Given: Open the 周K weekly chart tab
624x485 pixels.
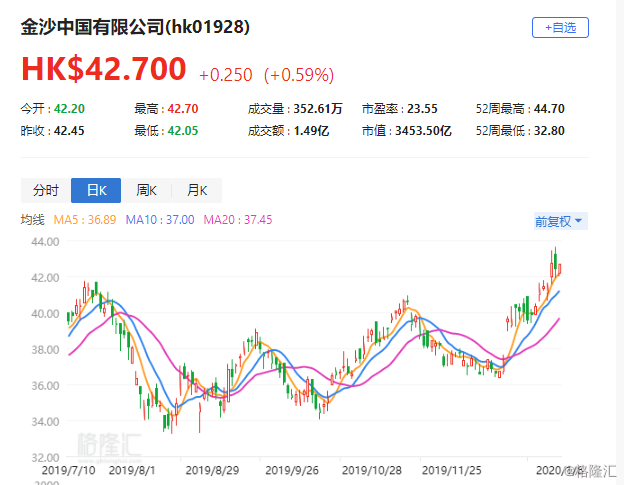Looking at the screenshot, I should point(146,190).
